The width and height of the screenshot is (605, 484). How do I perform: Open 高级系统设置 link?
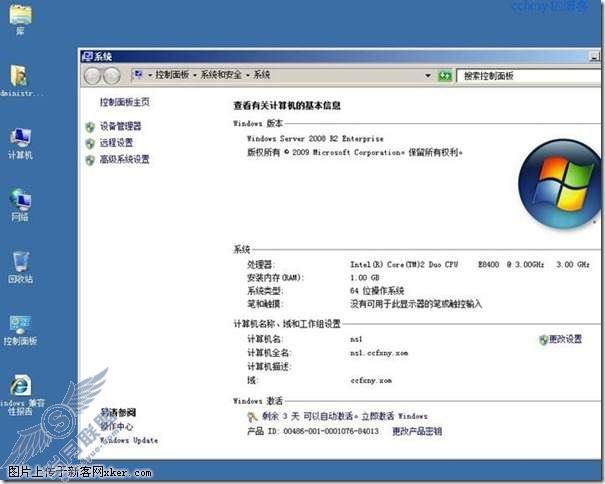tap(125, 159)
